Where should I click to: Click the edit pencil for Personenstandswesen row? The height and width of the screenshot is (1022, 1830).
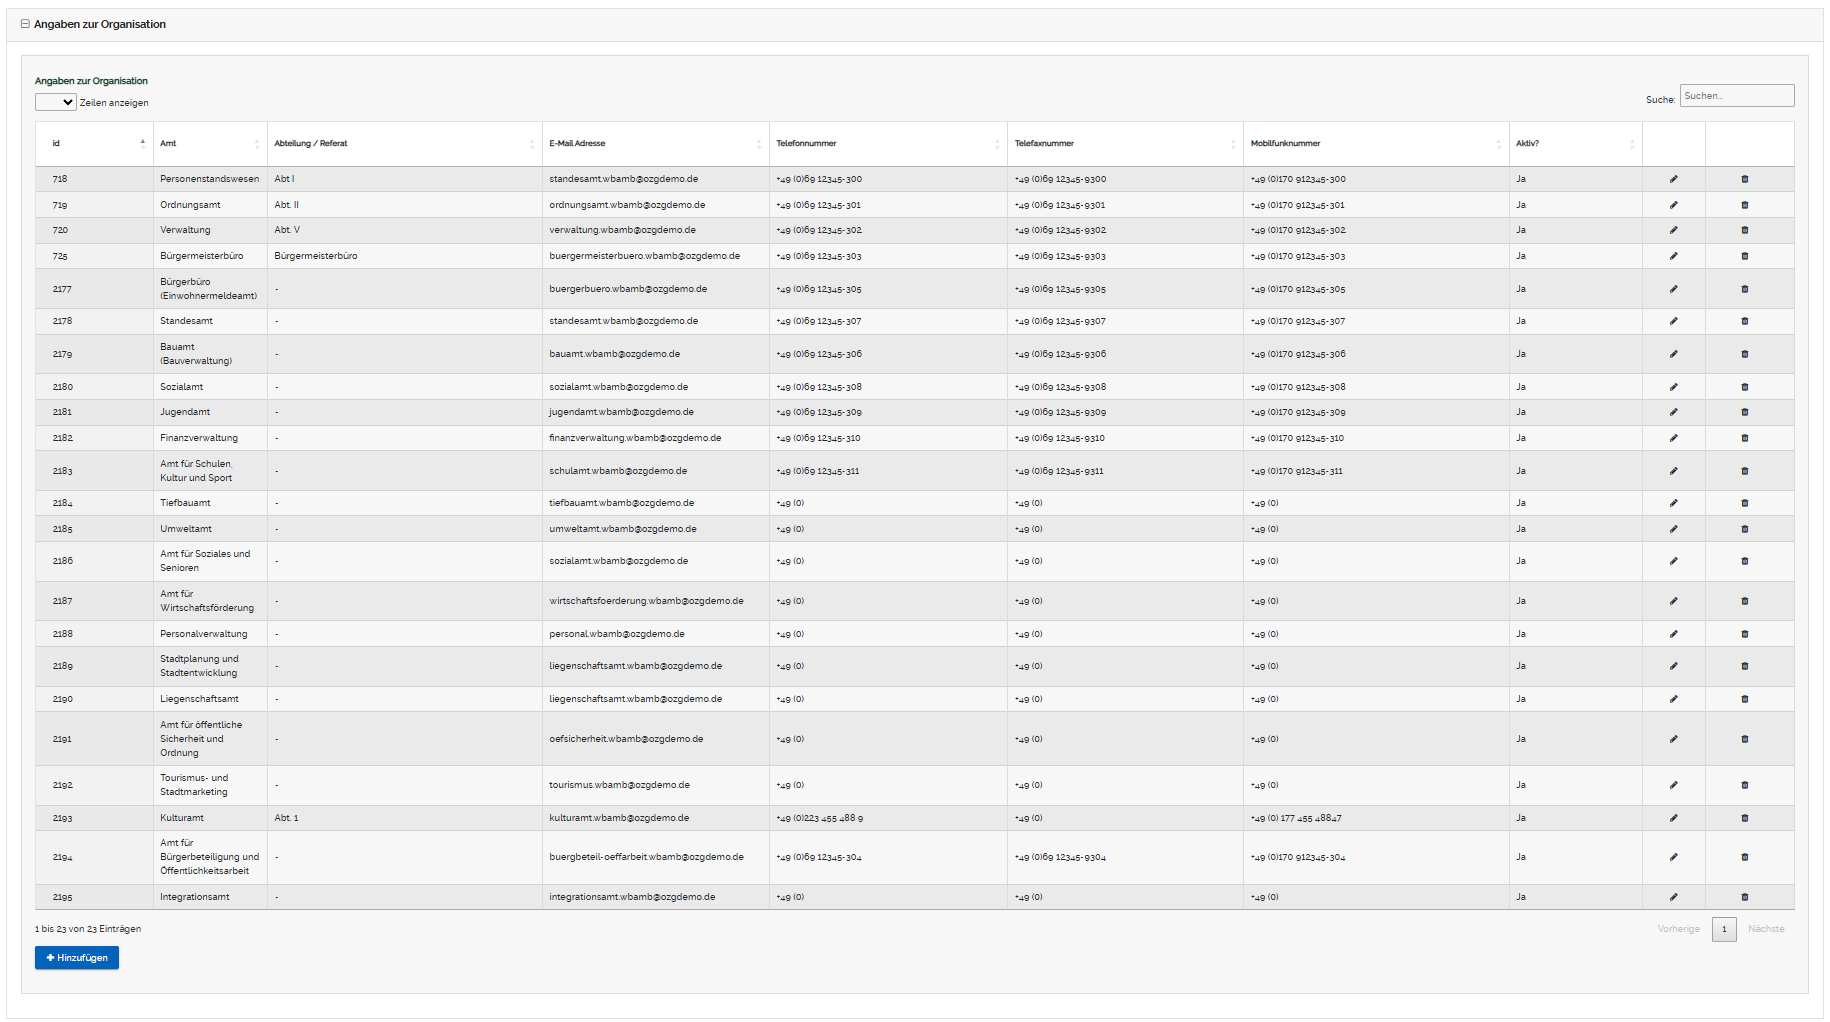[1673, 179]
